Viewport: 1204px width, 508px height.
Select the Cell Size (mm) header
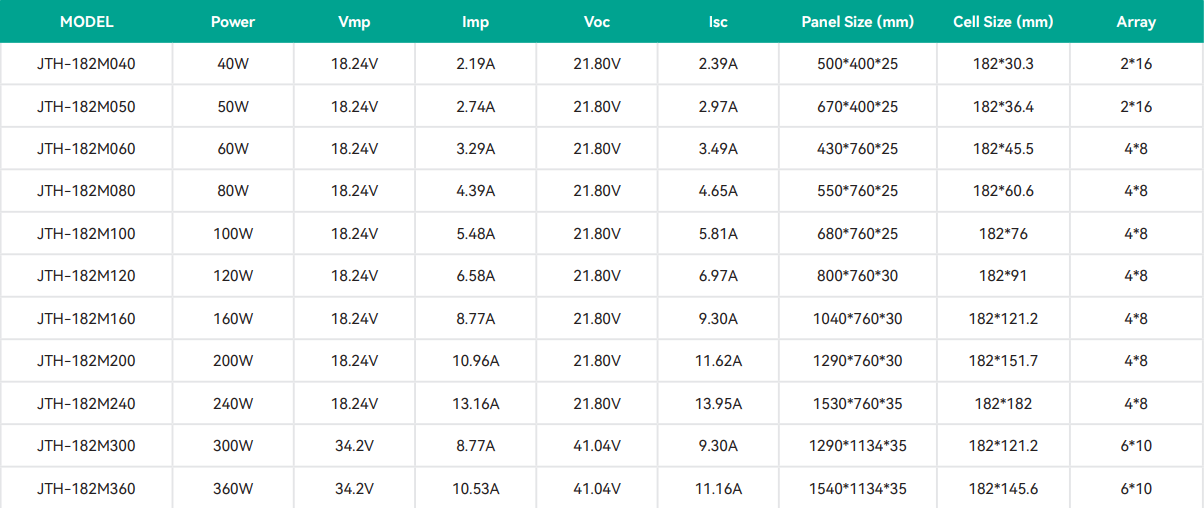point(1003,22)
